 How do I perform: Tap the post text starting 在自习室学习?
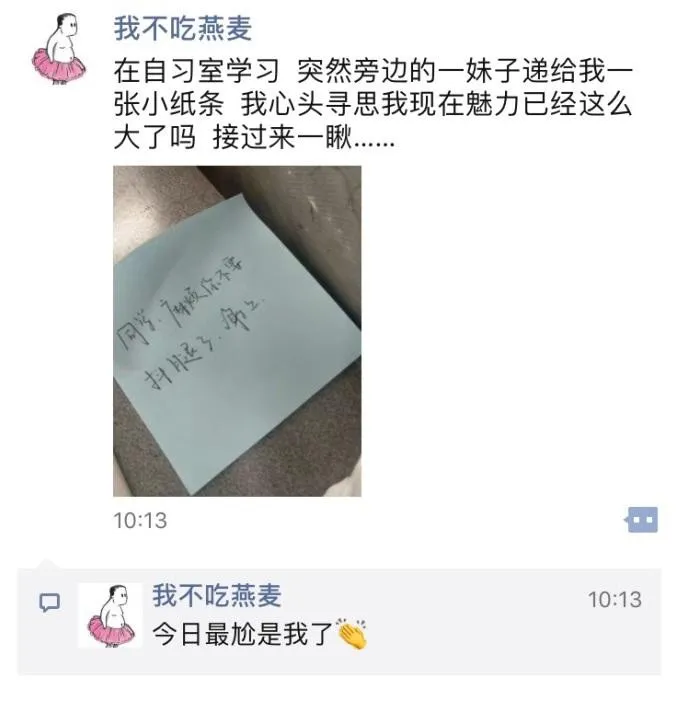click(x=373, y=105)
